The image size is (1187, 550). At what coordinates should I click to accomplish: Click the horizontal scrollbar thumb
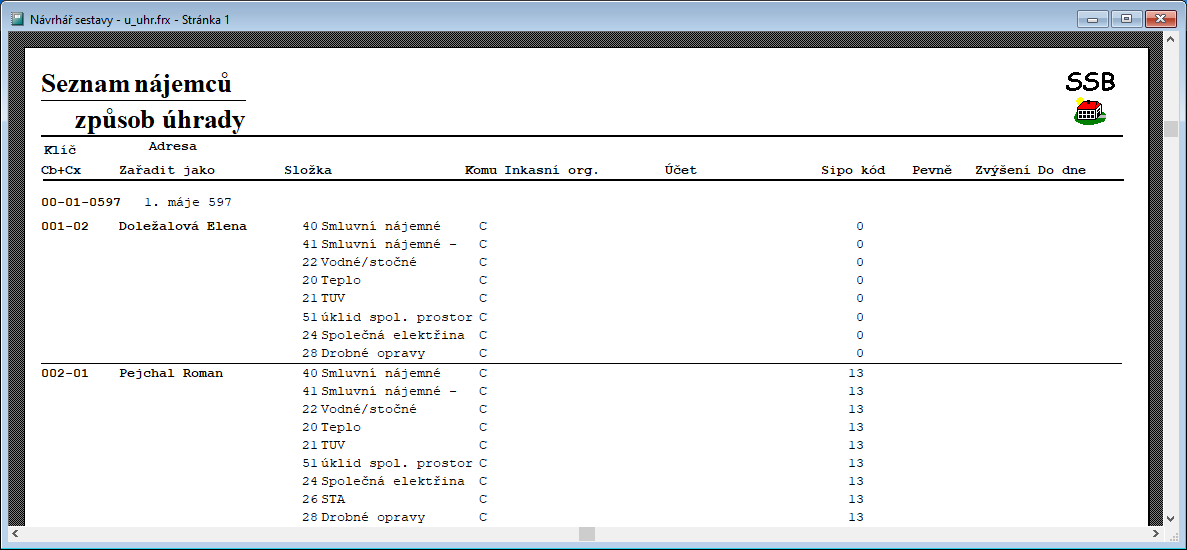587,534
